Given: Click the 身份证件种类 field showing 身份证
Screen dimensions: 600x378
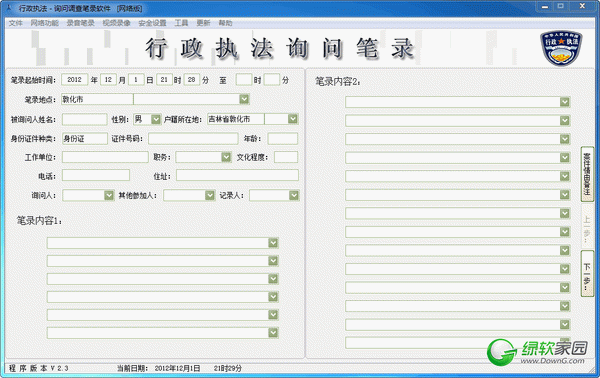Looking at the screenshot, I should point(85,138).
